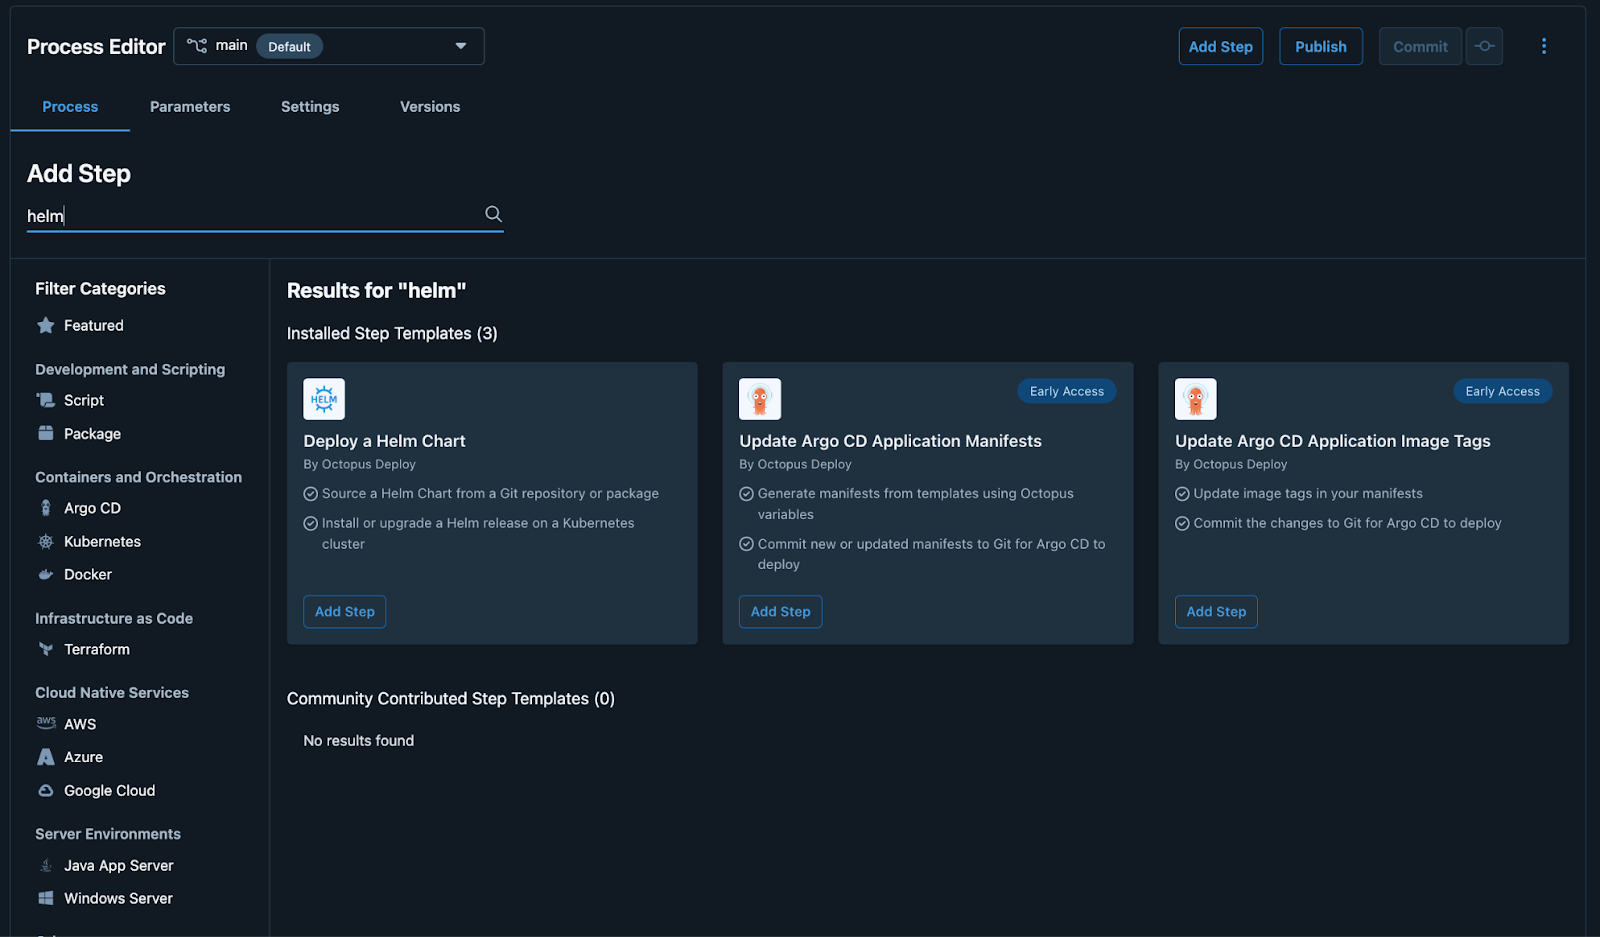Click Server Environments heading
This screenshot has width=1600, height=937.
pyautogui.click(x=108, y=833)
